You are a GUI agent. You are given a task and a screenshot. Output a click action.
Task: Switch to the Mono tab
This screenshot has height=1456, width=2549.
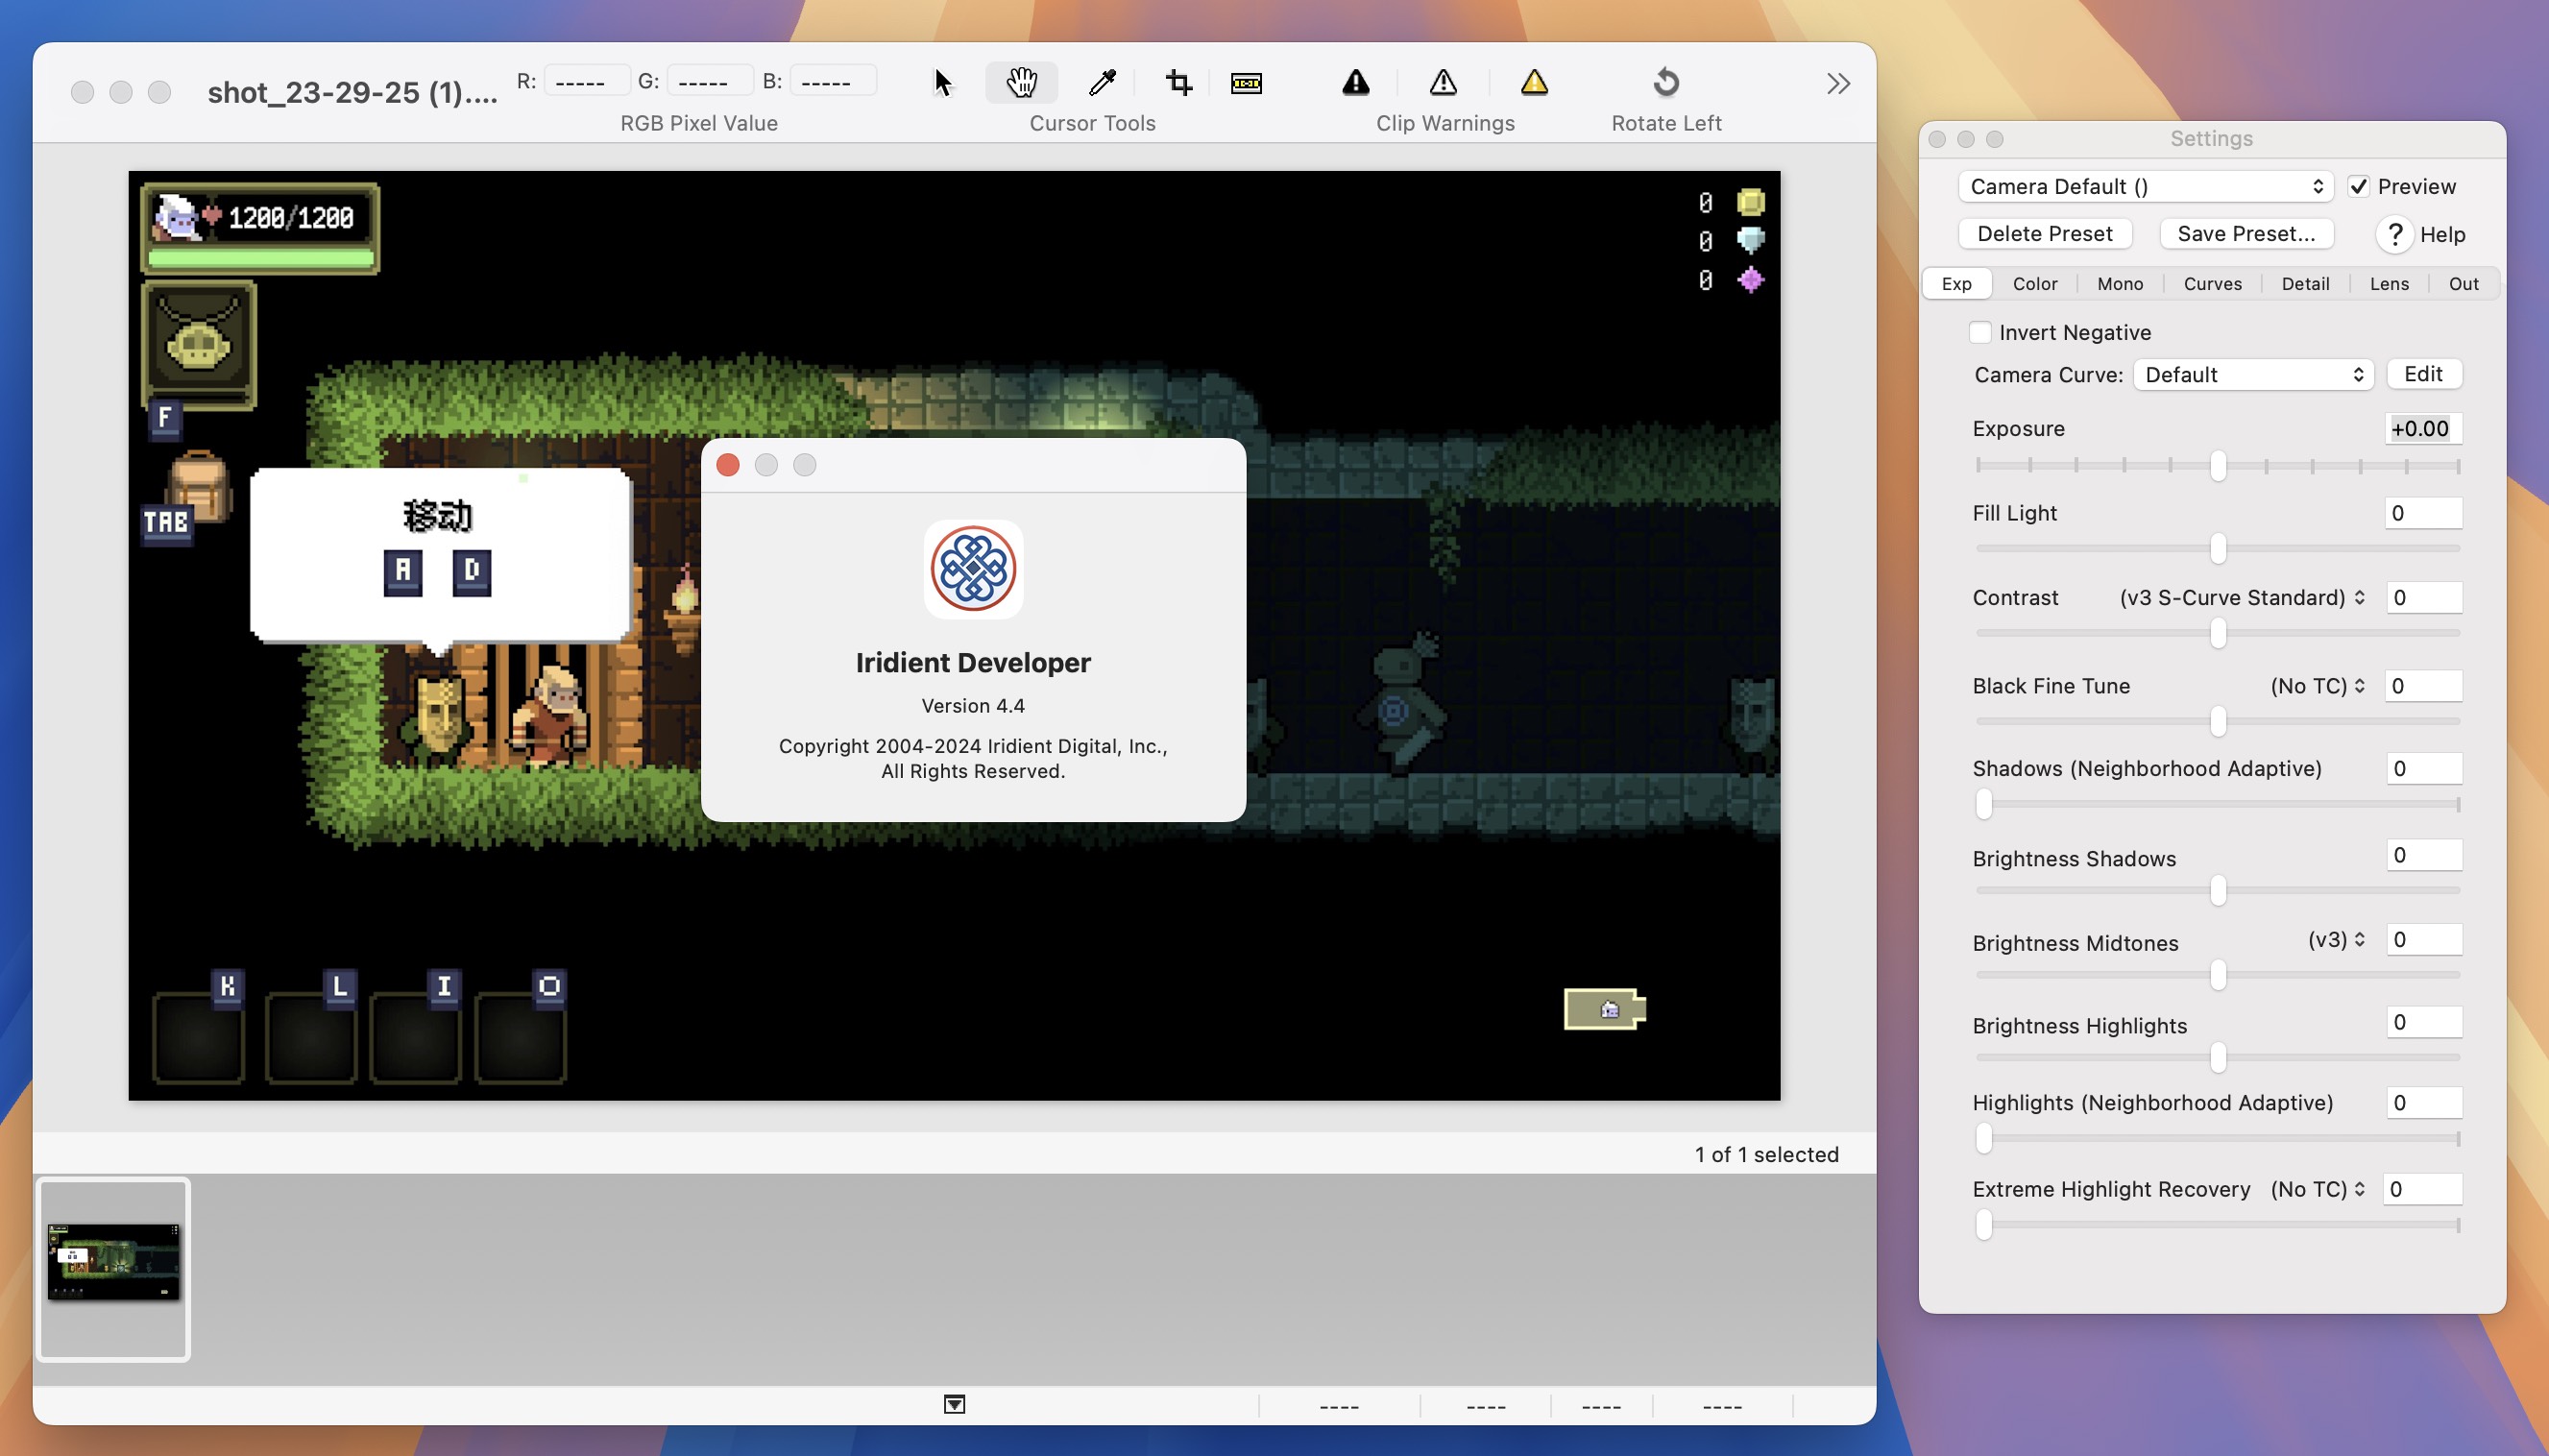pos(2119,284)
